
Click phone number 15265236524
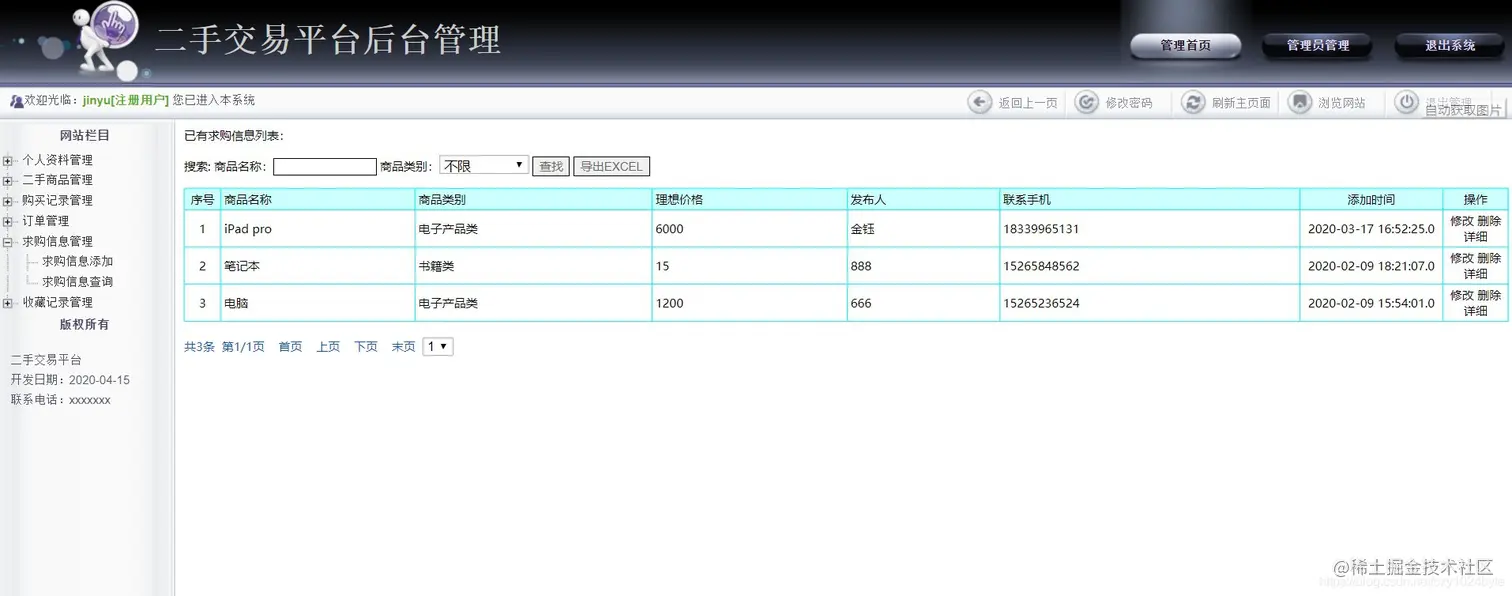click(x=1041, y=303)
